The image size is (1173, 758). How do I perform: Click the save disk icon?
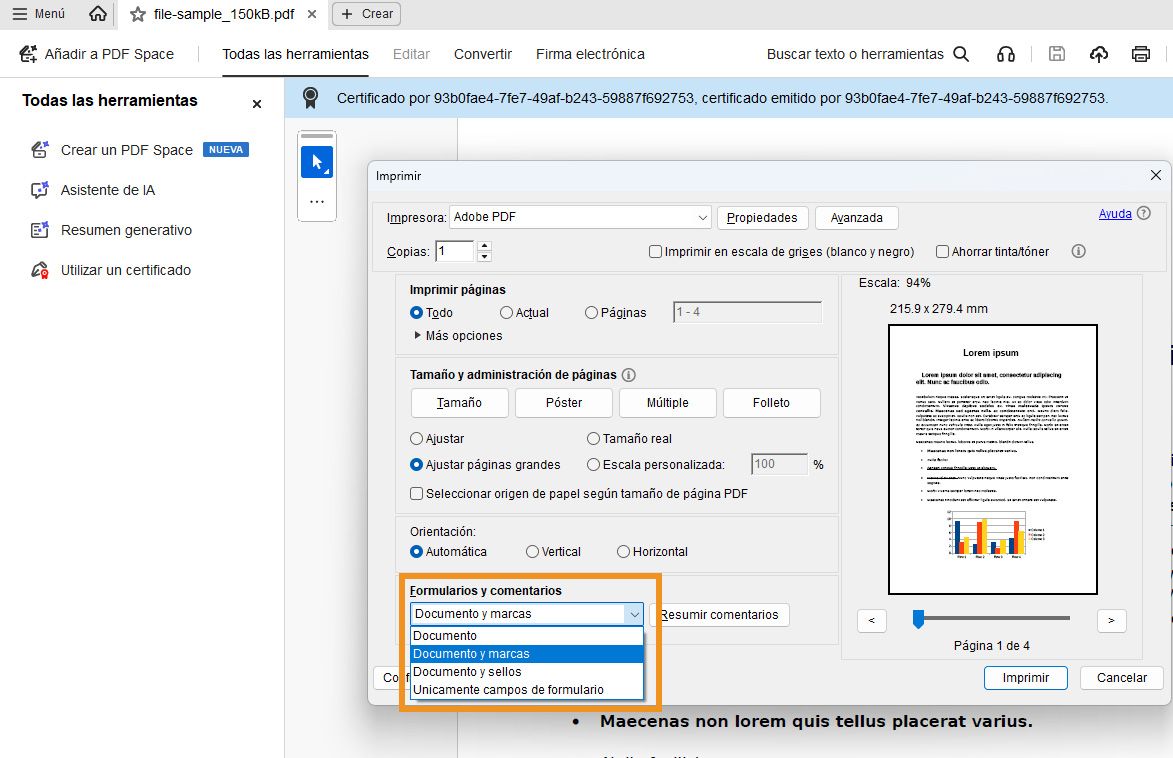click(1056, 54)
